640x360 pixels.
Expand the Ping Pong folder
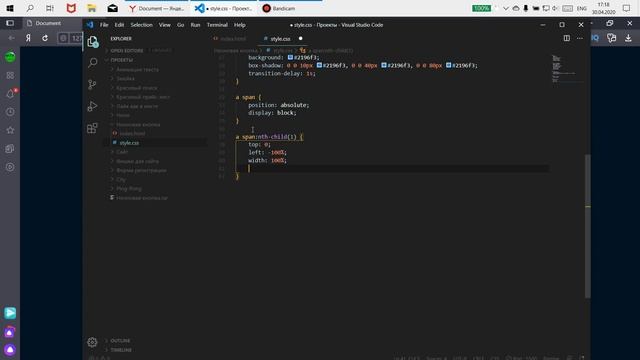129,189
